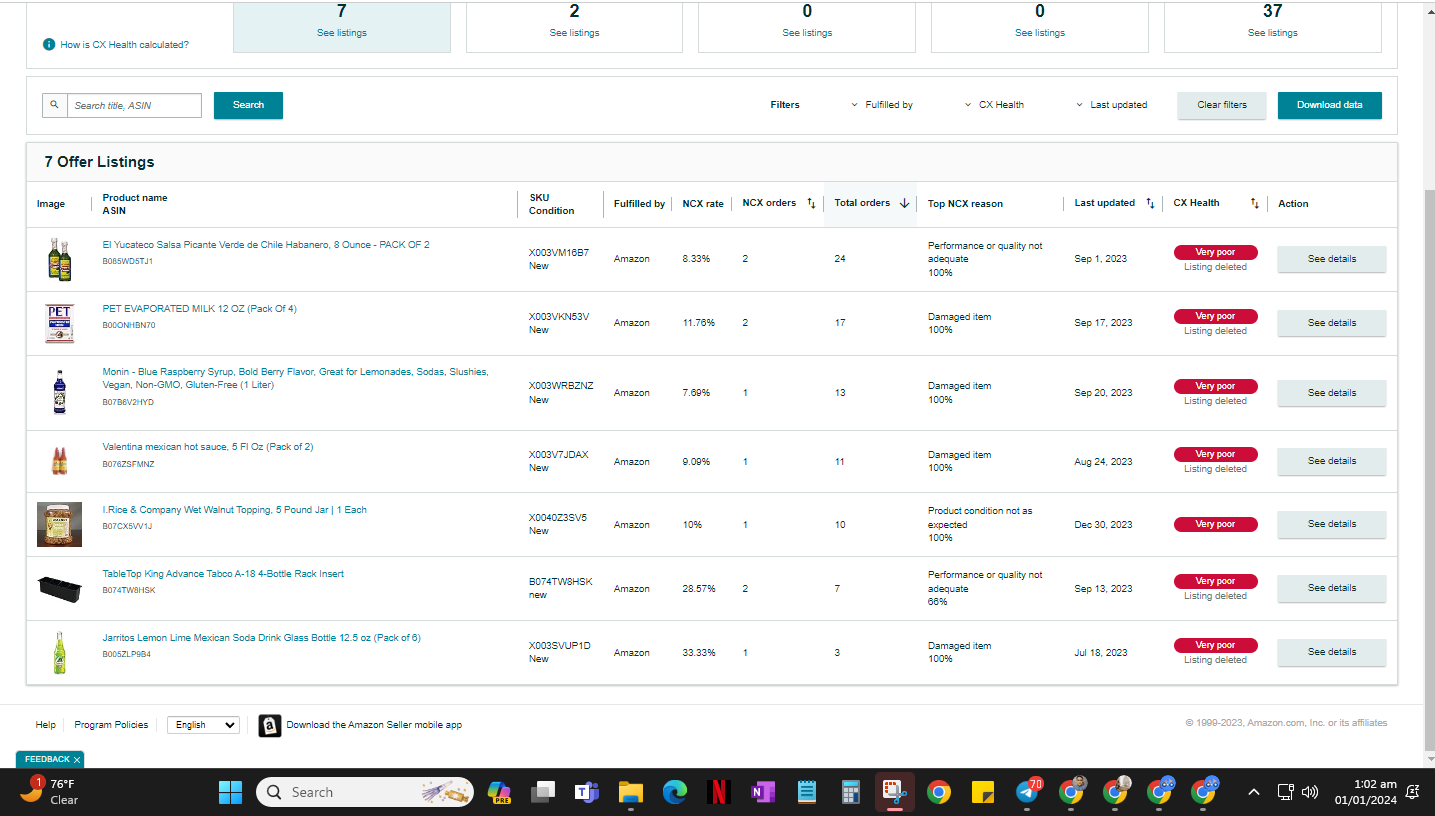The height and width of the screenshot is (816, 1435).
Task: Click the title or ASIN search field
Action: (x=134, y=105)
